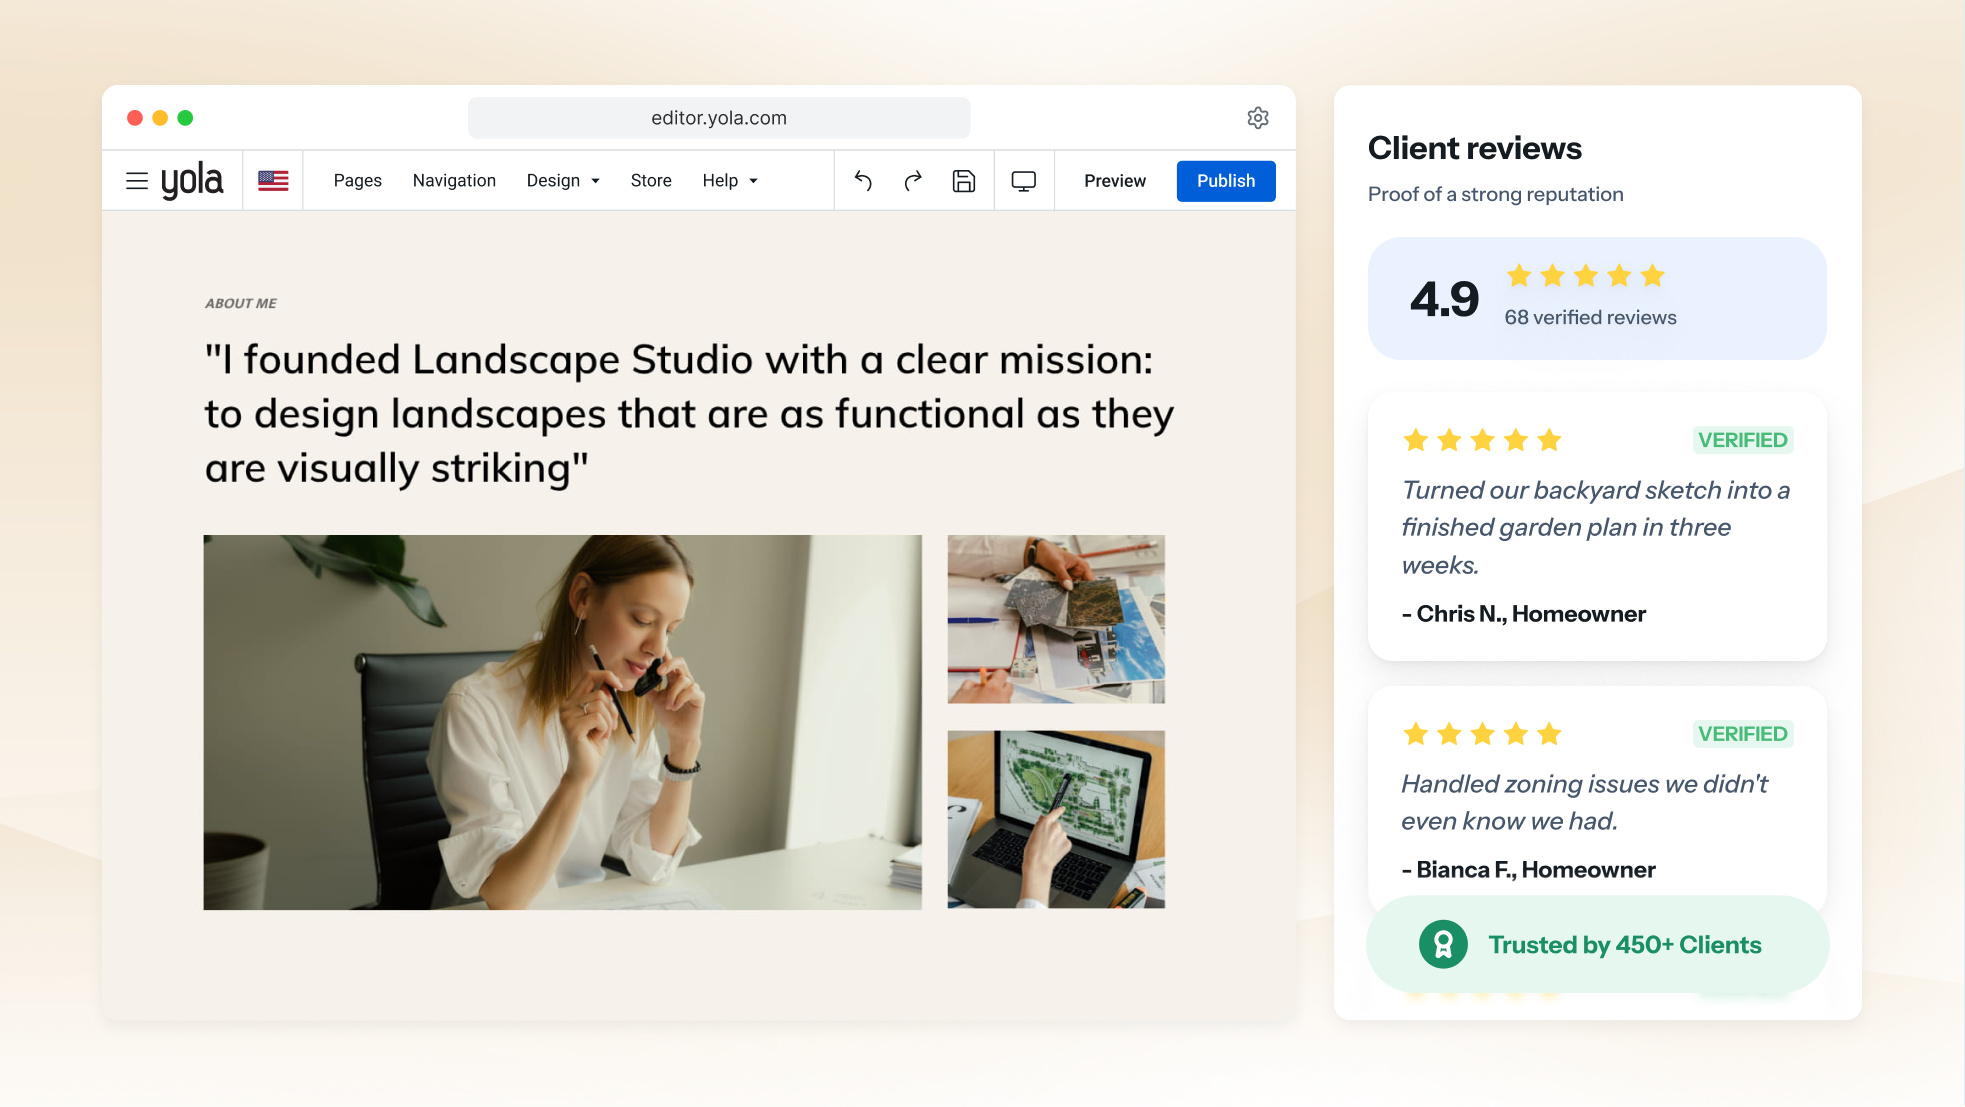Open the Store menu item
This screenshot has width=1965, height=1107.
[x=651, y=181]
